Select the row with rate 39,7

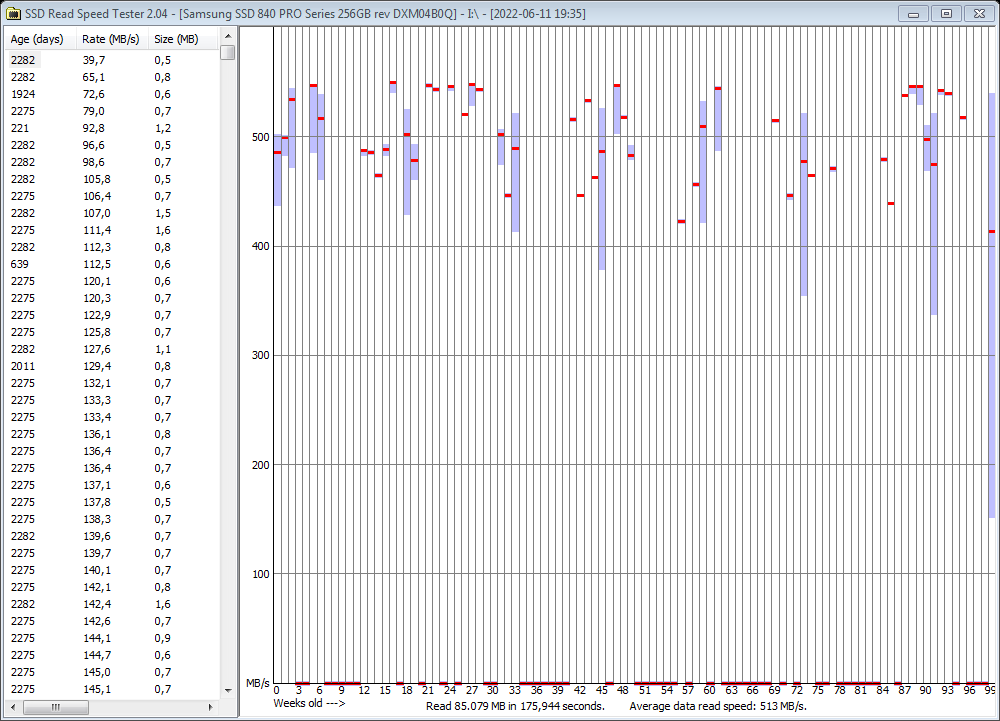[x=112, y=60]
